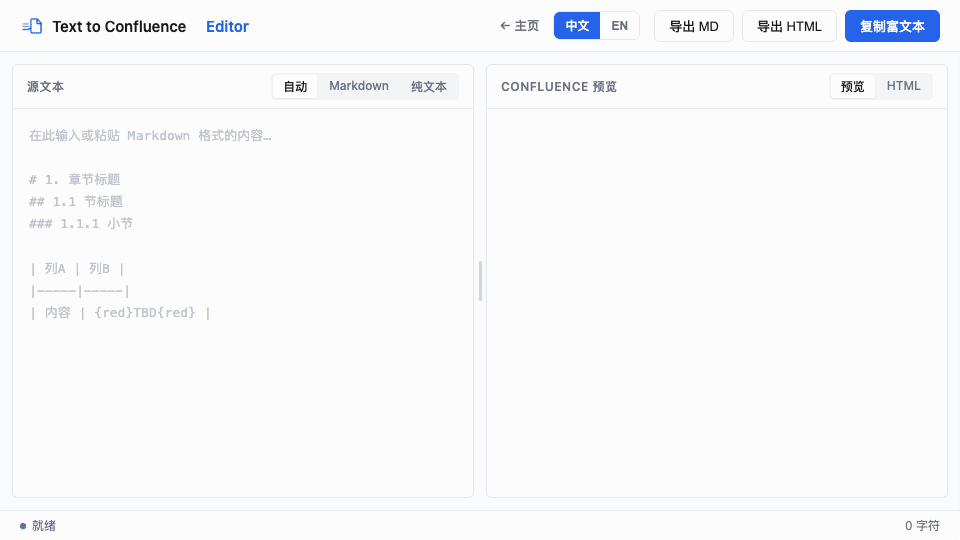Click the 源文本 panel heading
This screenshot has width=960, height=540.
coord(45,87)
